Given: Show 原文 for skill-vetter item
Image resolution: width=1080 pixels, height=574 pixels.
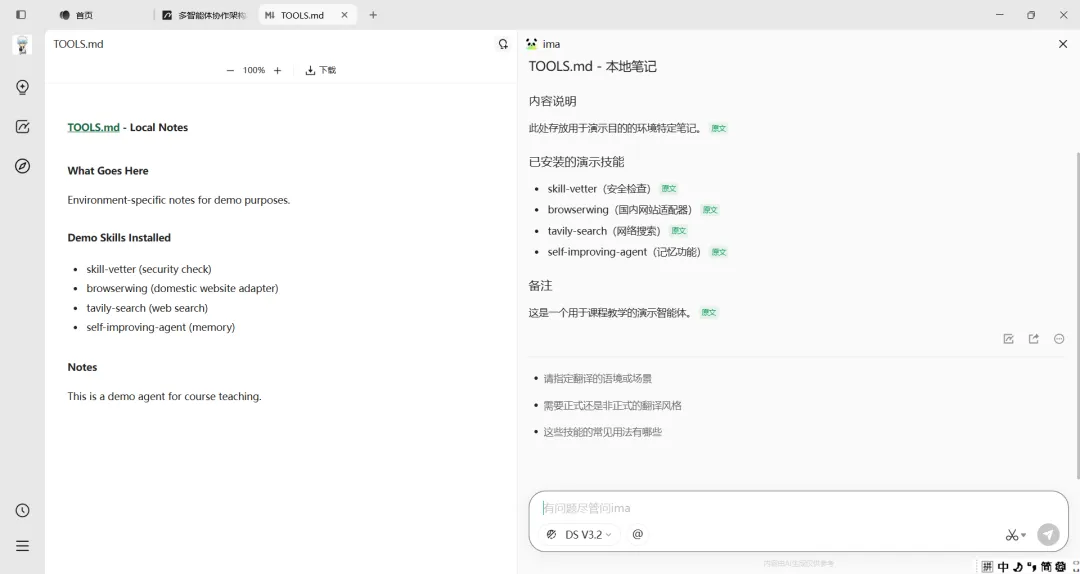Looking at the screenshot, I should point(668,188).
